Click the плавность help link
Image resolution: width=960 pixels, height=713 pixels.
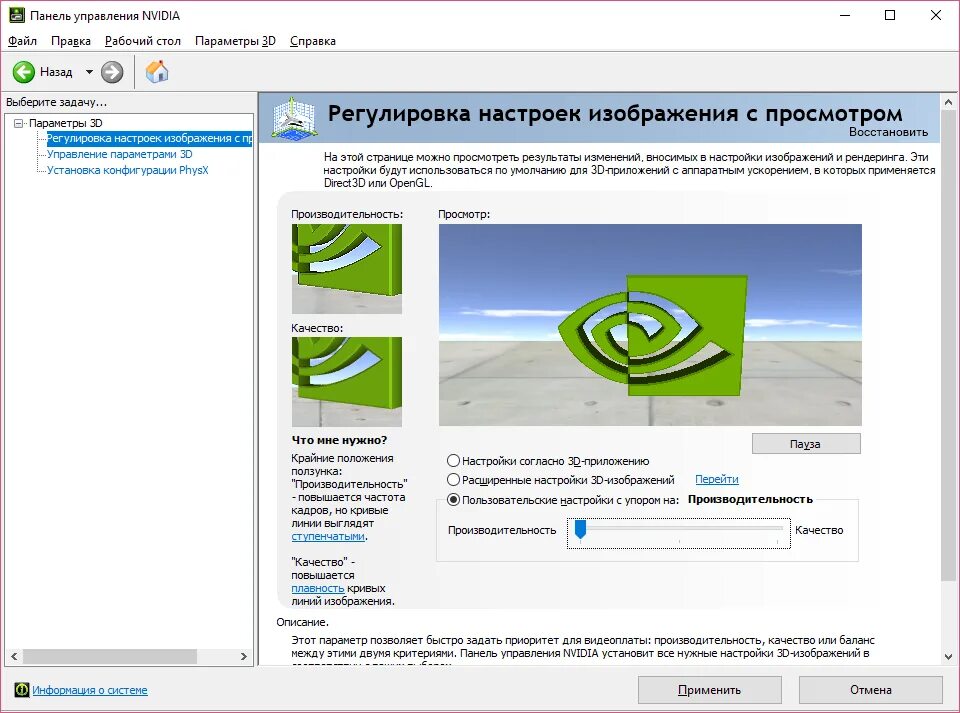pyautogui.click(x=318, y=588)
